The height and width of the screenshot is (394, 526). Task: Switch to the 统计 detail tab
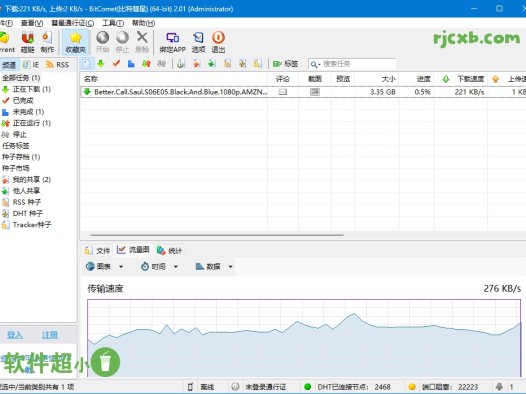[x=169, y=250]
